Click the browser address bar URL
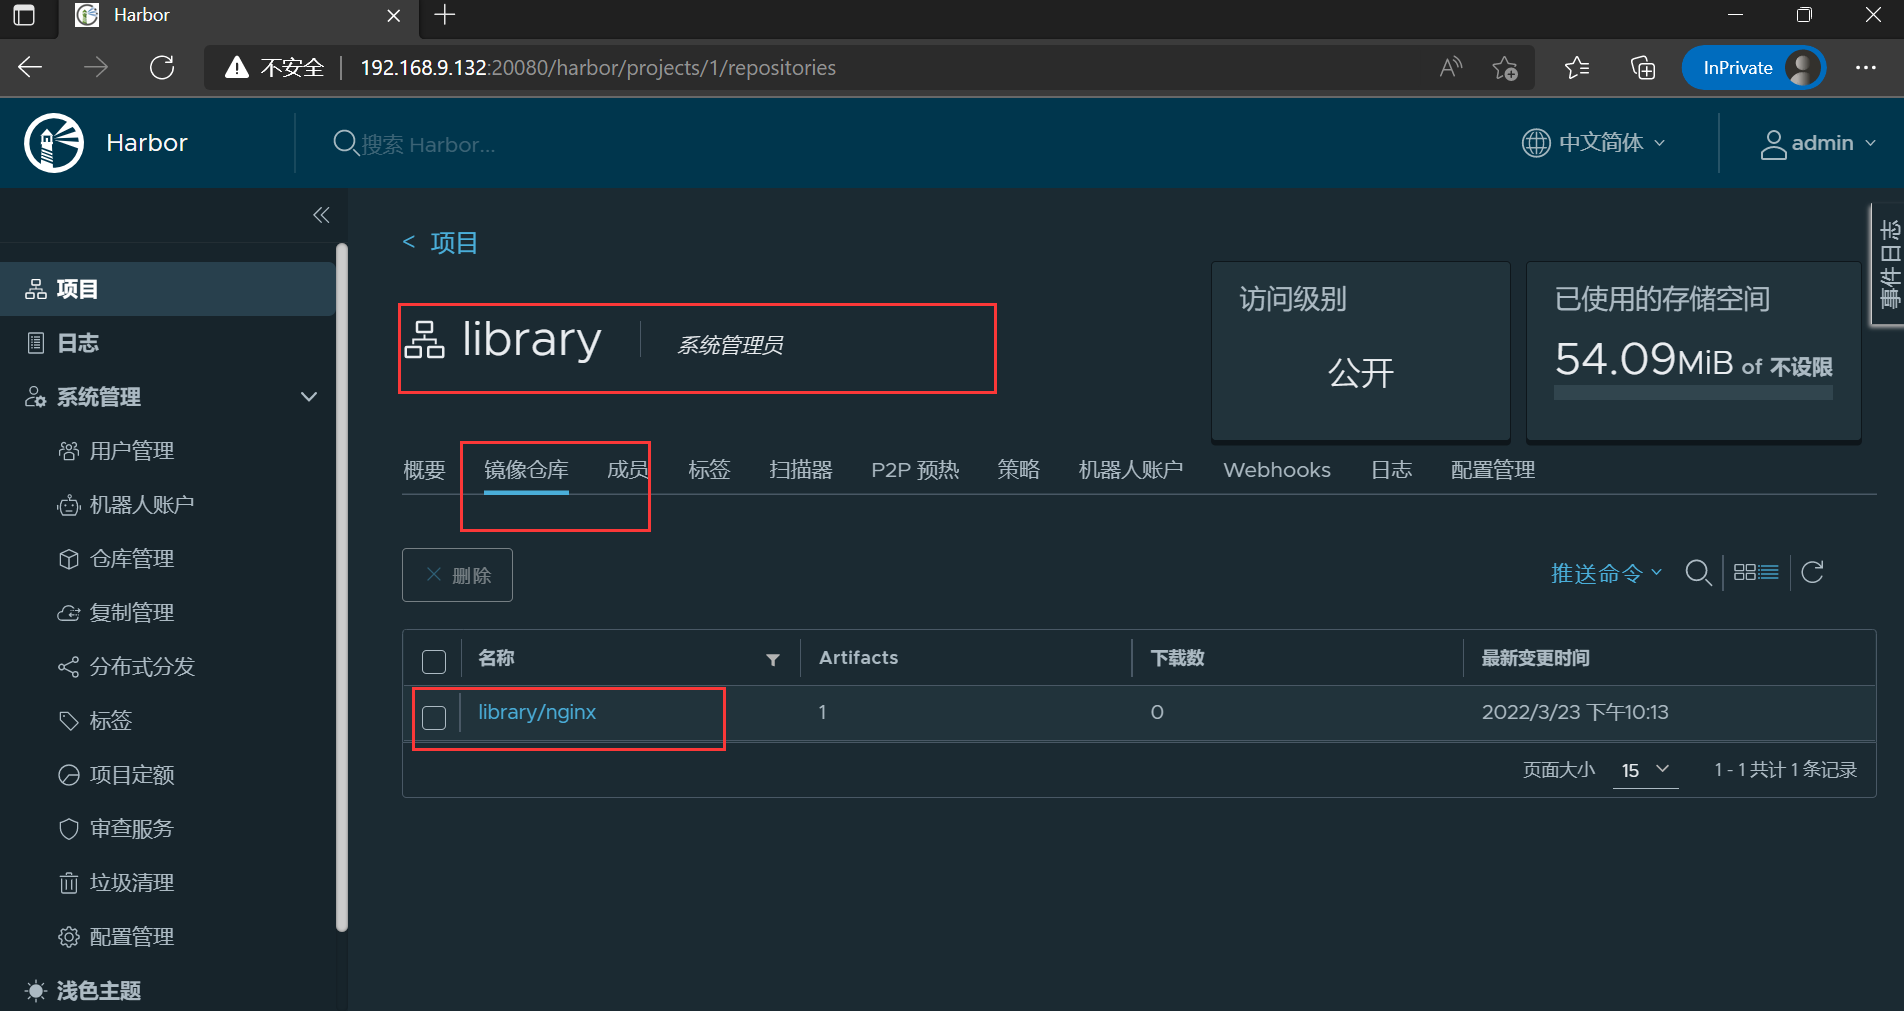 click(x=598, y=68)
